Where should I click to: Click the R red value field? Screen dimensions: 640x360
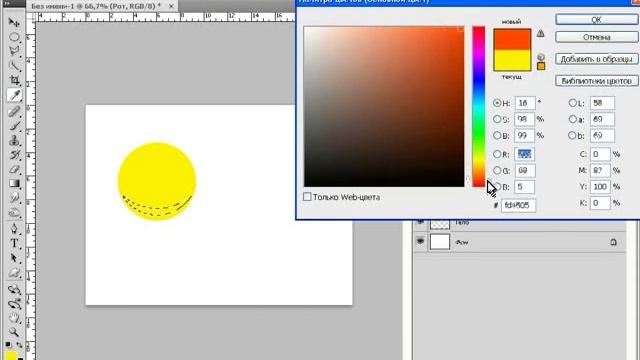[524, 154]
